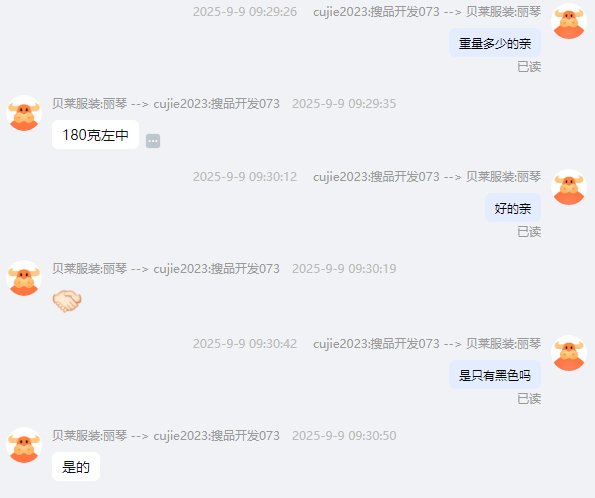595x498 pixels.
Task: Select the 180克左中 message bubble
Action: tap(96, 135)
